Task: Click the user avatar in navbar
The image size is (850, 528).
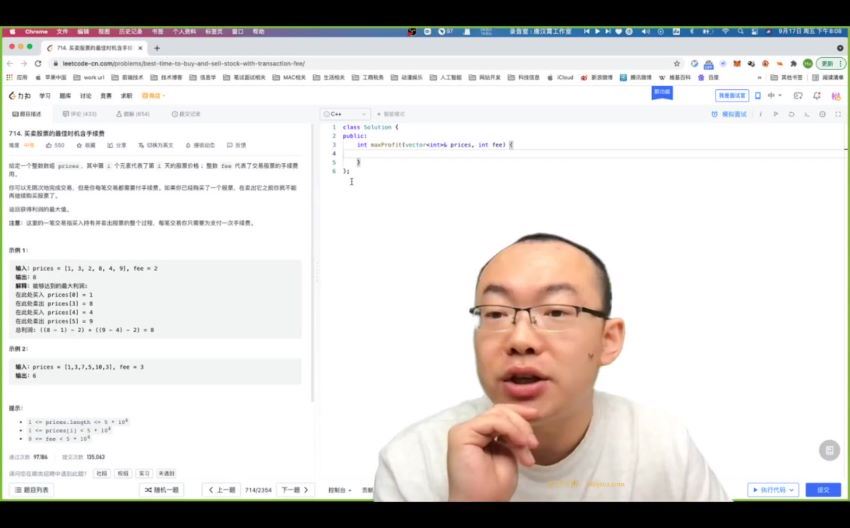Action: point(836,96)
